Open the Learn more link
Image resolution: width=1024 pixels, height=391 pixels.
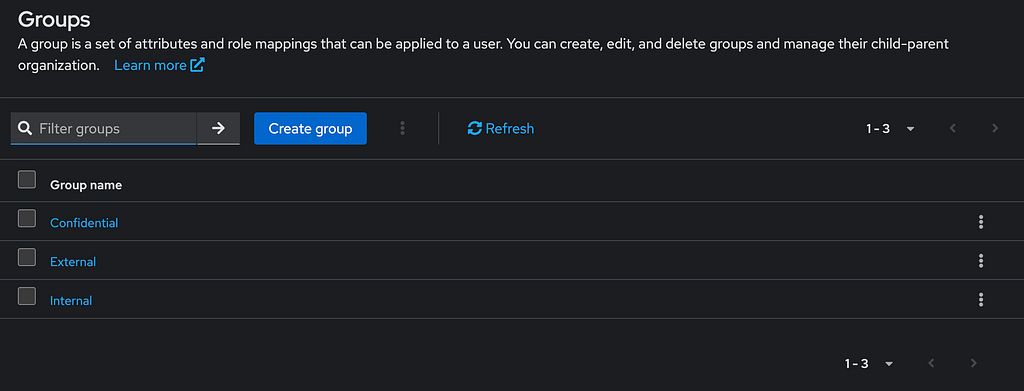pyautogui.click(x=159, y=65)
